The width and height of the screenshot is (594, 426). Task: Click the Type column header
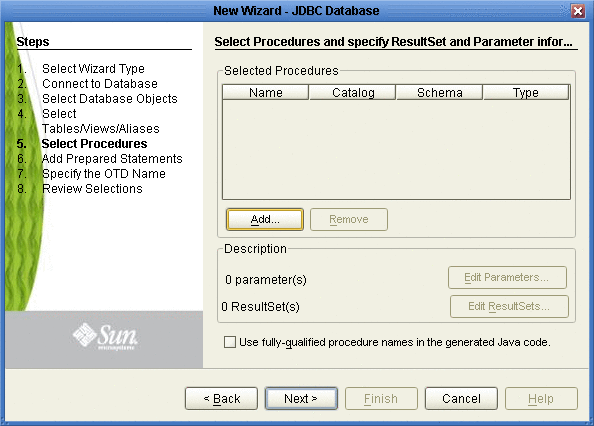click(x=526, y=93)
